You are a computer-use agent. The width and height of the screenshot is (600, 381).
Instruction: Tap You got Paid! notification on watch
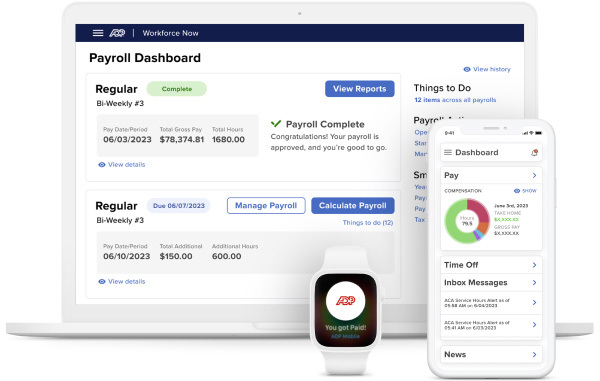(x=346, y=327)
